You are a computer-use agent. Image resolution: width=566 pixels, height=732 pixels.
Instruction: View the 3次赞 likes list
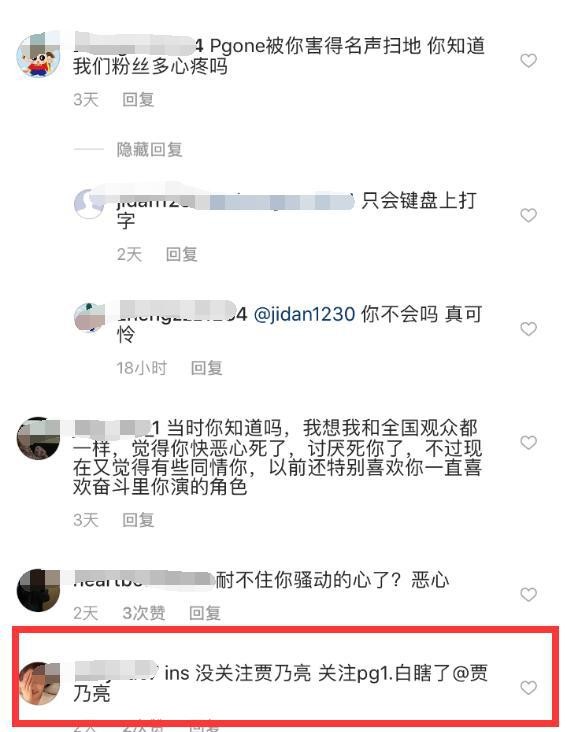point(144,613)
